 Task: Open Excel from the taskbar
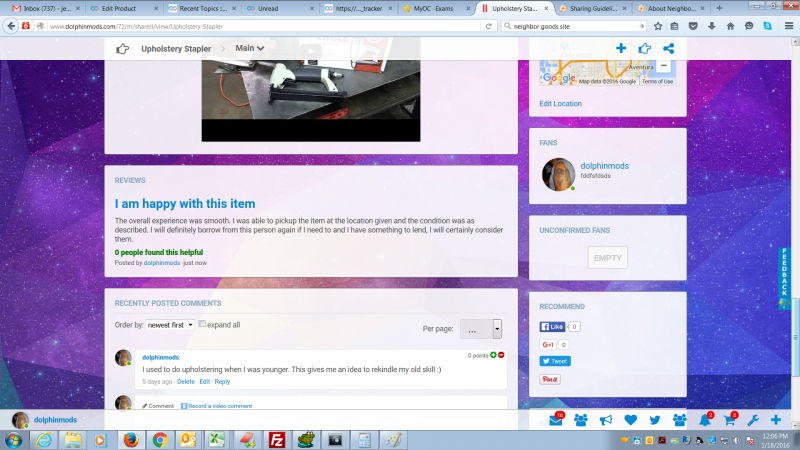tap(217, 440)
